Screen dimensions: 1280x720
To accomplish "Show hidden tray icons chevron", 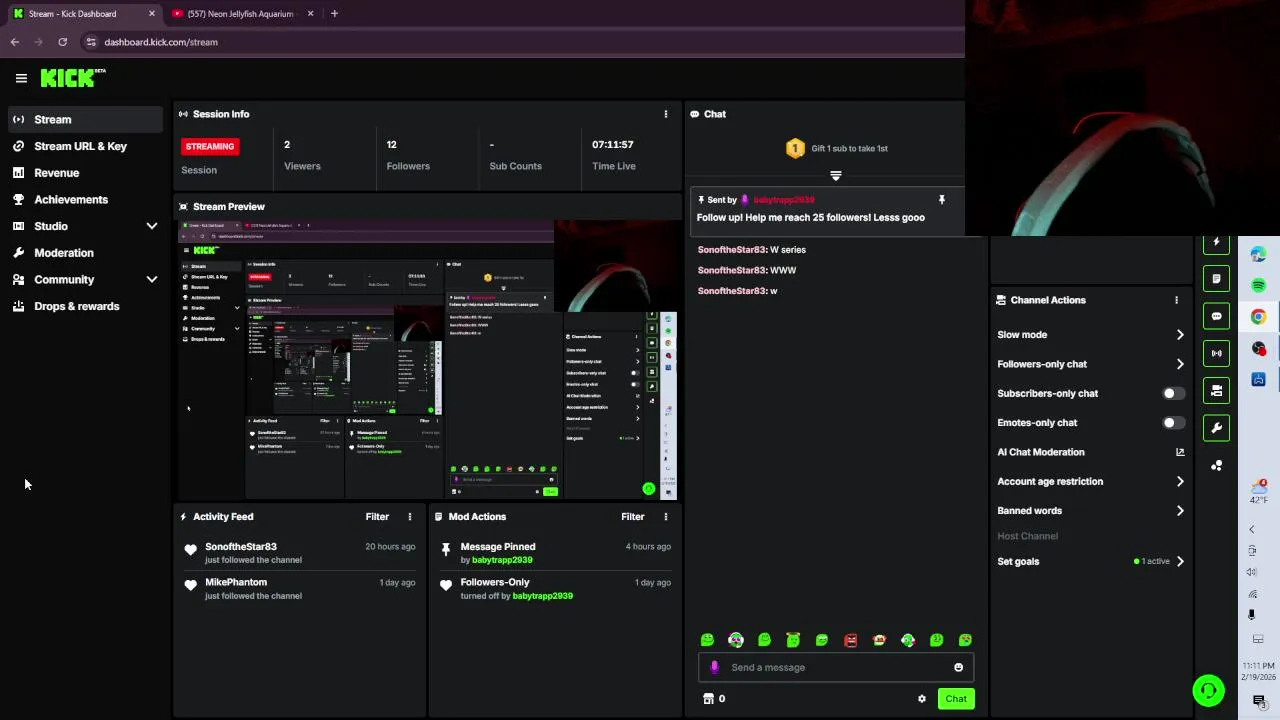I will [x=1251, y=529].
